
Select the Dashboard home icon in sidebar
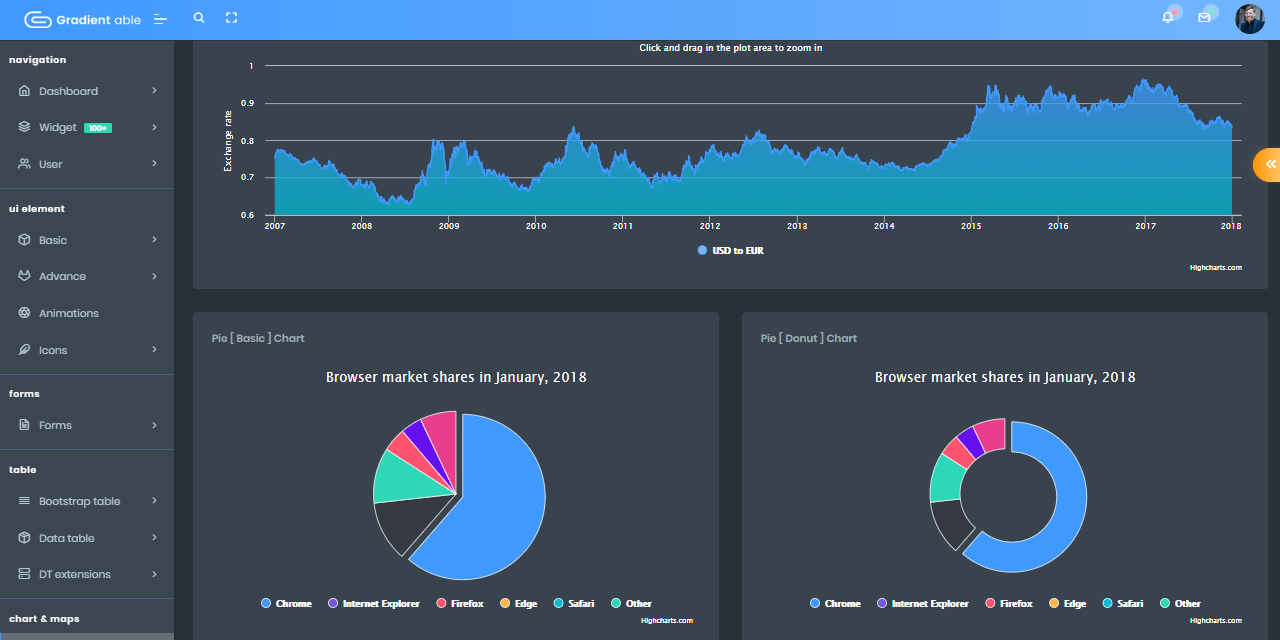[x=24, y=90]
